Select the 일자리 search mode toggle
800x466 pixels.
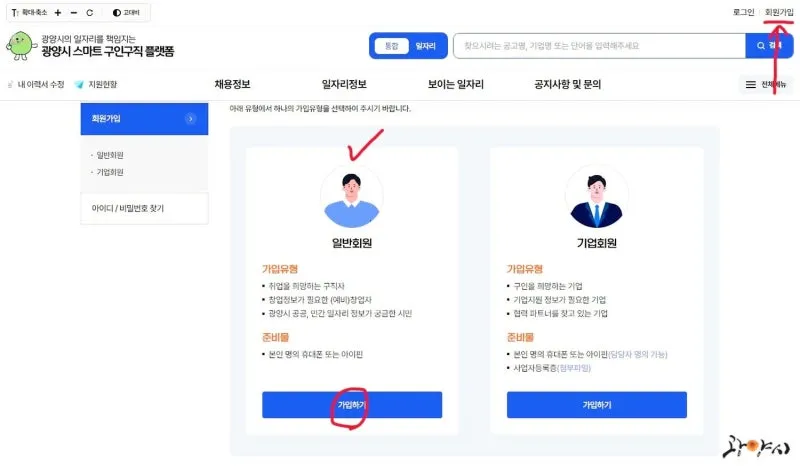pos(425,46)
